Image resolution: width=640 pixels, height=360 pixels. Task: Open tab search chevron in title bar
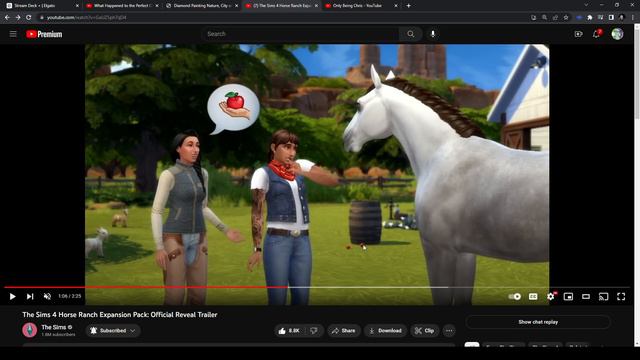(x=586, y=5)
